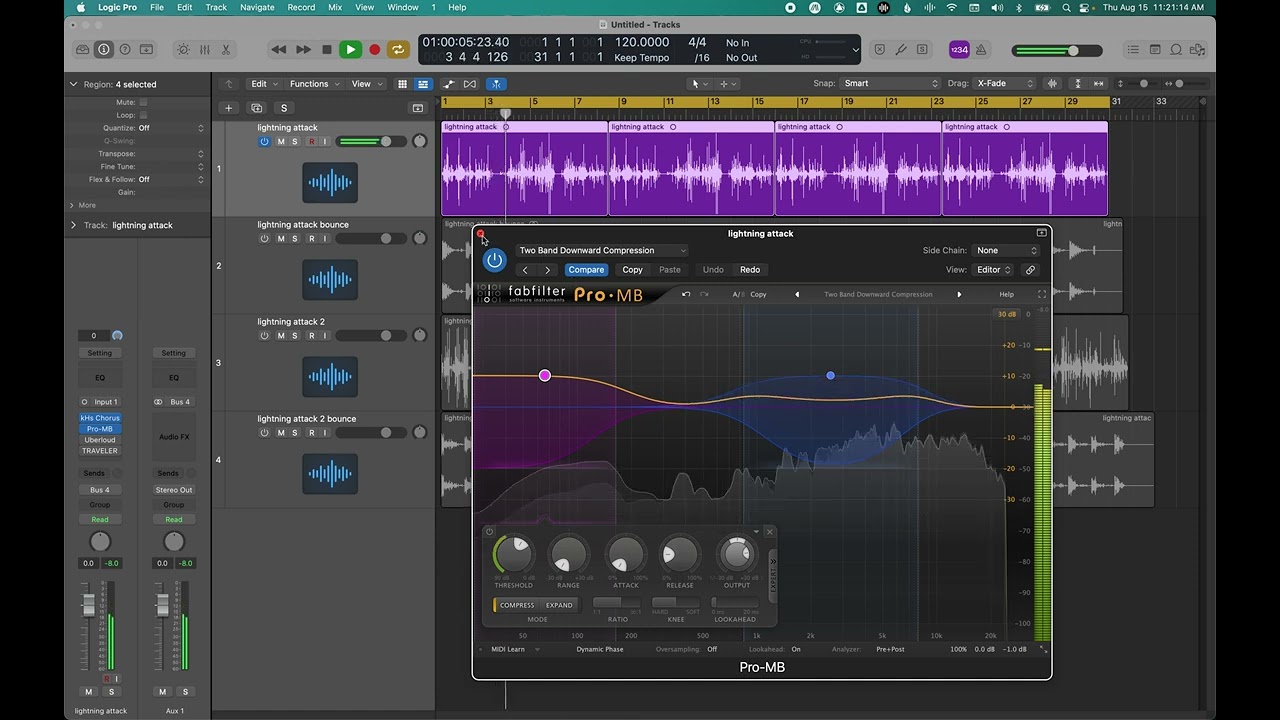Open the Smart Controls sun icon
This screenshot has width=1280, height=720.
[x=183, y=49]
